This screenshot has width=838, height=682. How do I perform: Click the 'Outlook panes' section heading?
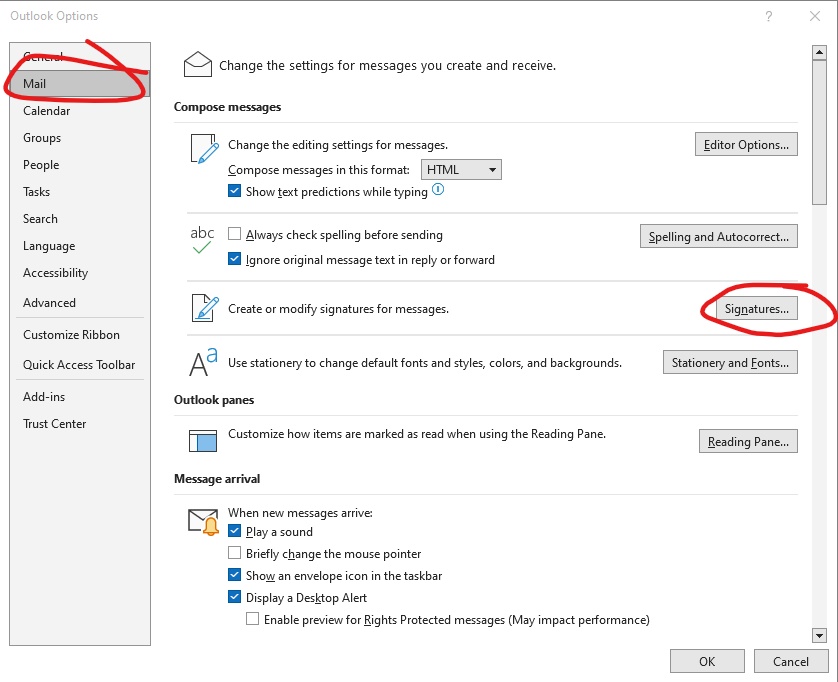coord(214,400)
